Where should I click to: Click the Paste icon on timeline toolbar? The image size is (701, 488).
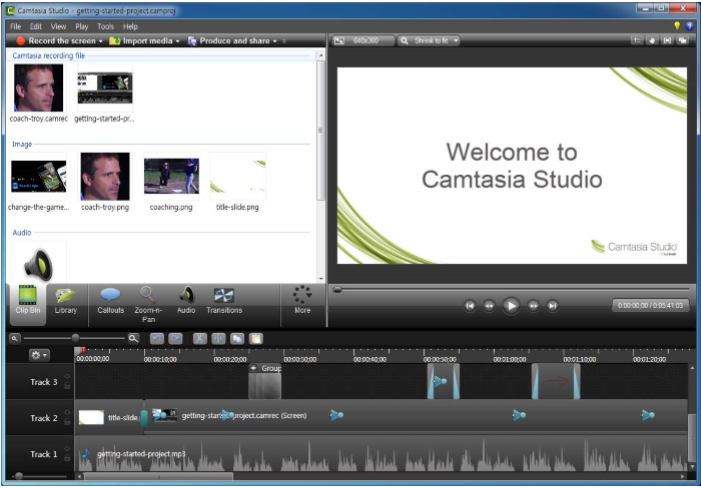click(x=256, y=339)
